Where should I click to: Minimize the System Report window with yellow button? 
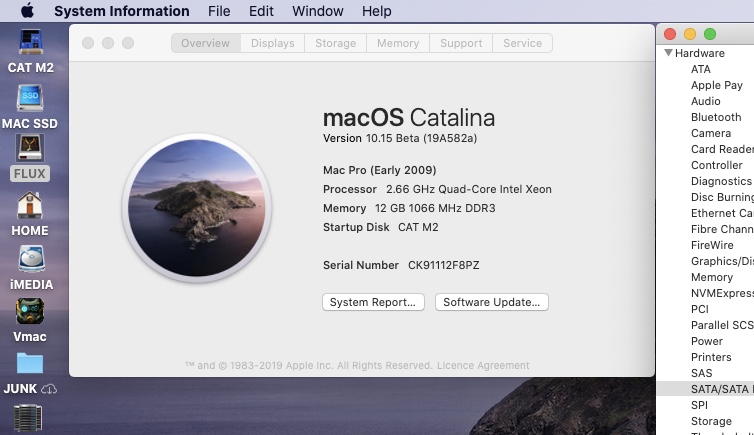point(690,34)
